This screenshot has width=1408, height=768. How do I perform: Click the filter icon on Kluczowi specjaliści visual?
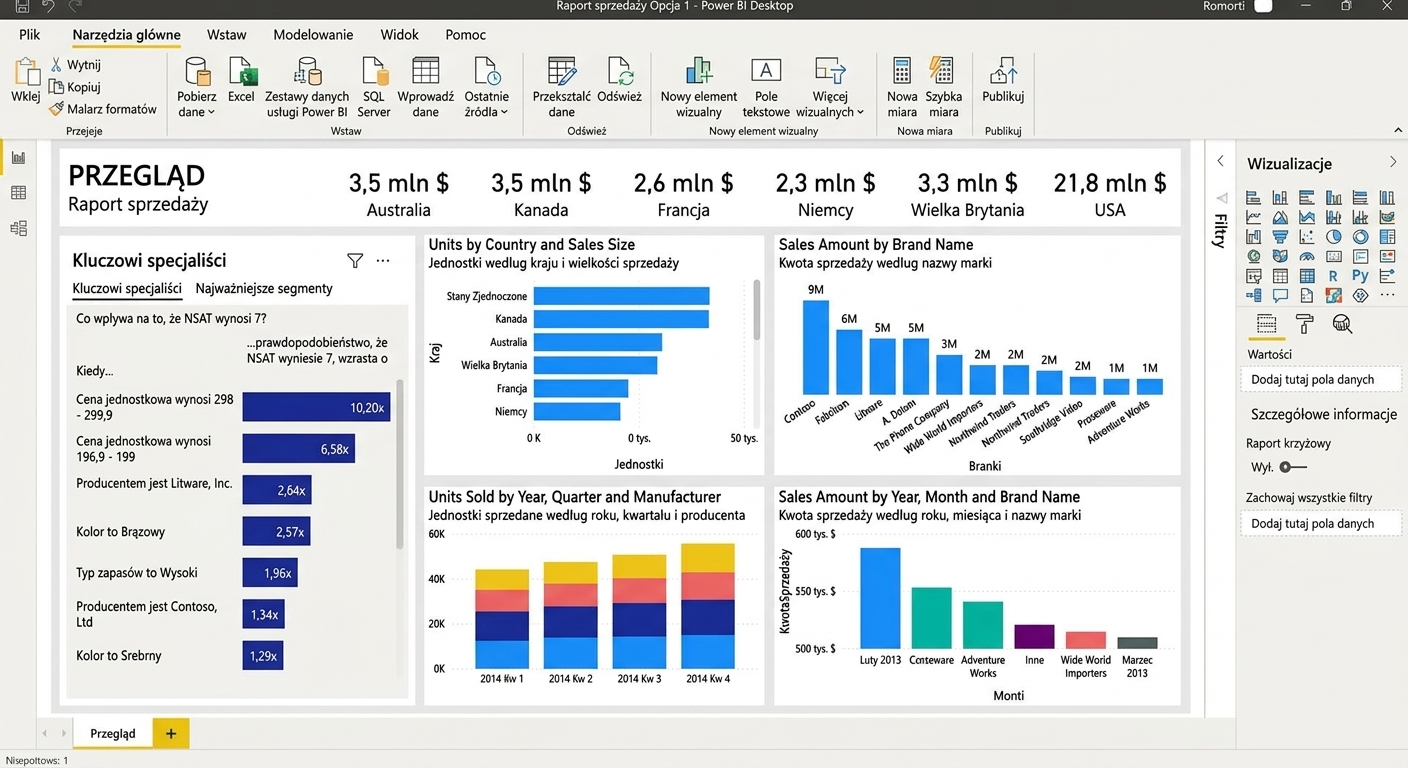tap(355, 261)
